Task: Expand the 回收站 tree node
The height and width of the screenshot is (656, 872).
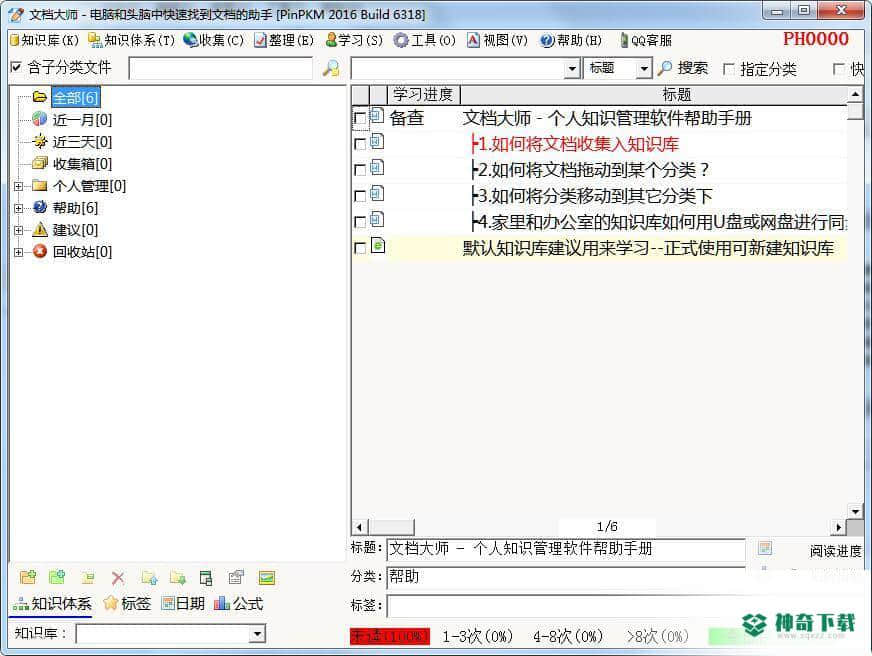Action: click(x=18, y=252)
